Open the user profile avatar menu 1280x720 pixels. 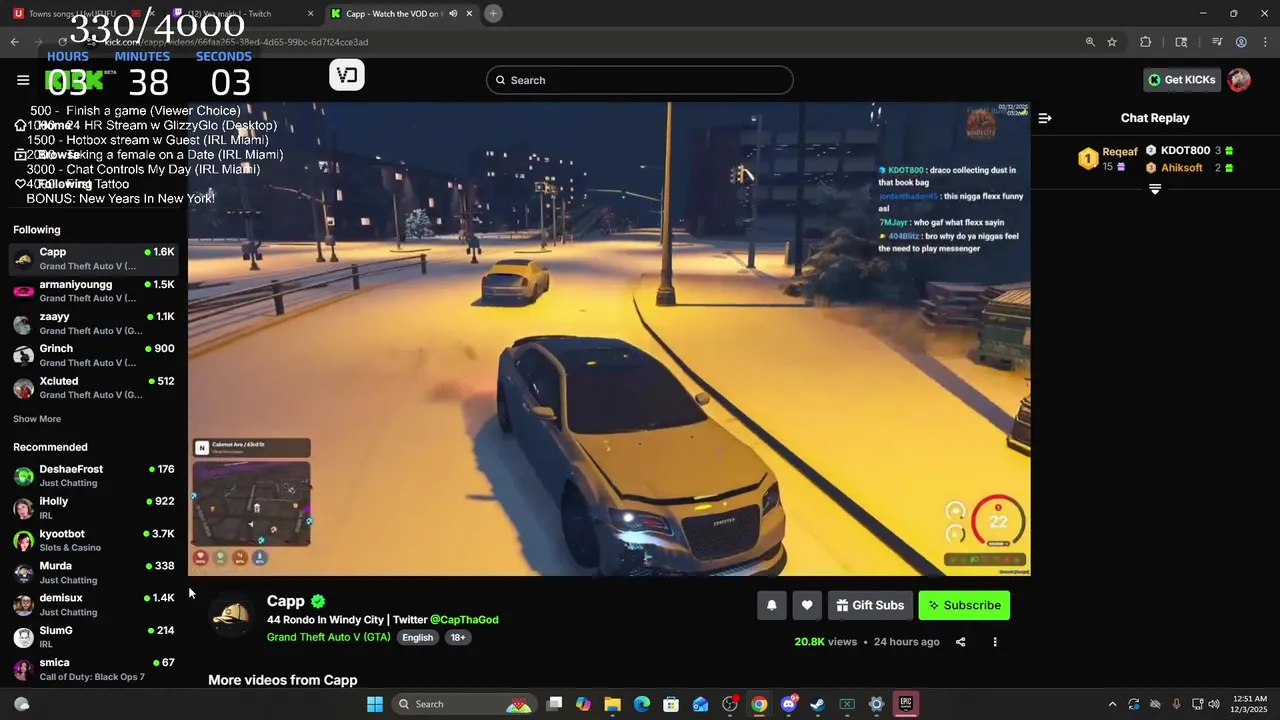(1239, 80)
